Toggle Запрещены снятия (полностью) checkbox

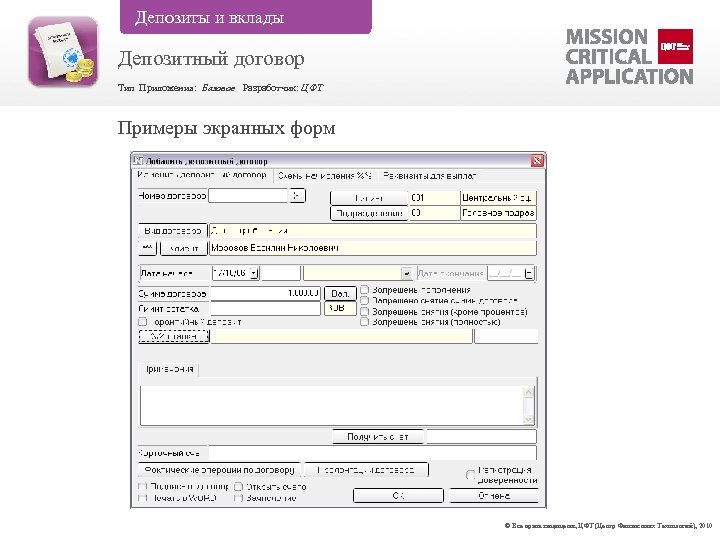364,322
